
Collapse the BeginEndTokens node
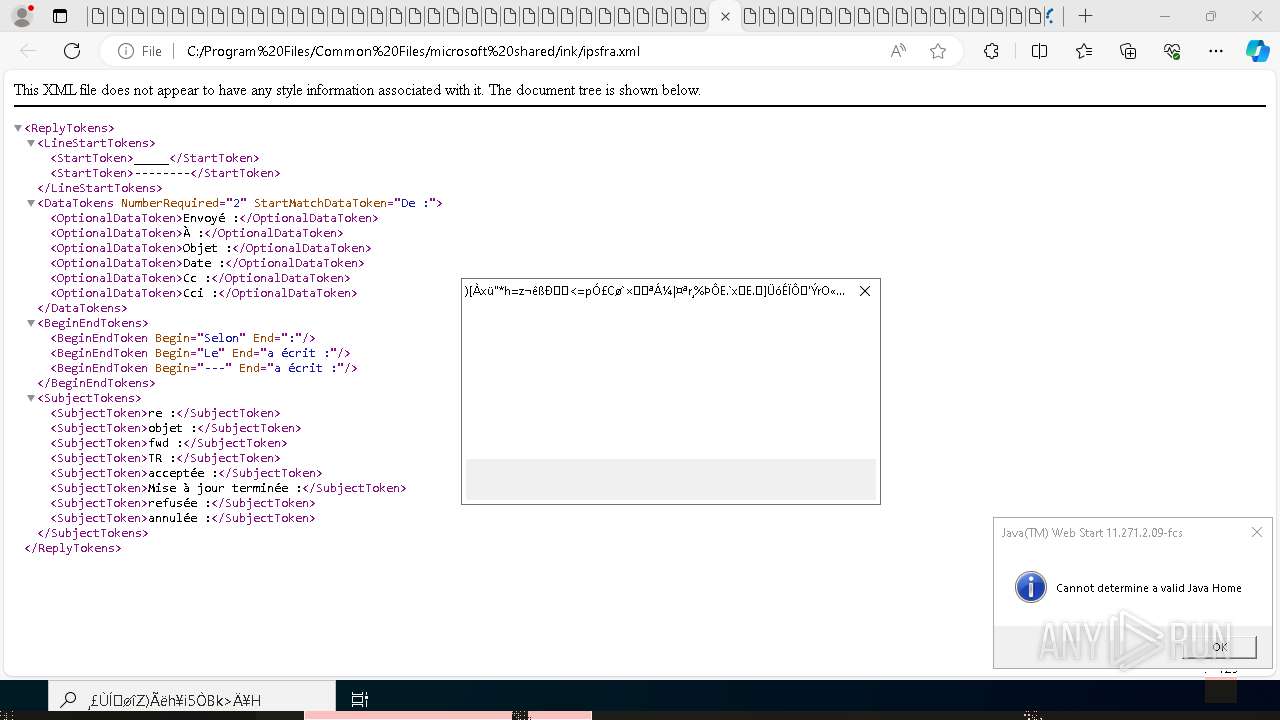tap(31, 323)
